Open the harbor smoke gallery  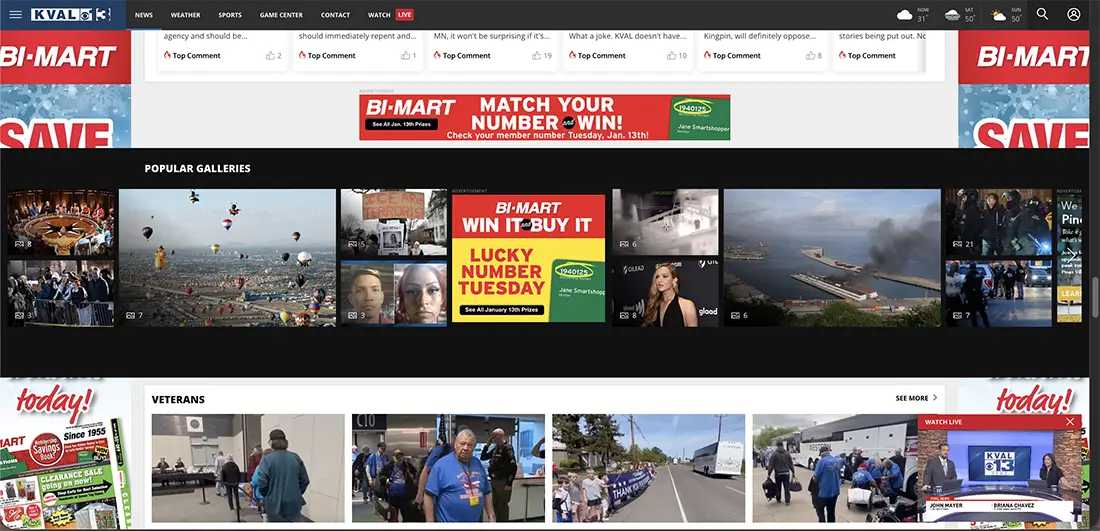(832, 257)
